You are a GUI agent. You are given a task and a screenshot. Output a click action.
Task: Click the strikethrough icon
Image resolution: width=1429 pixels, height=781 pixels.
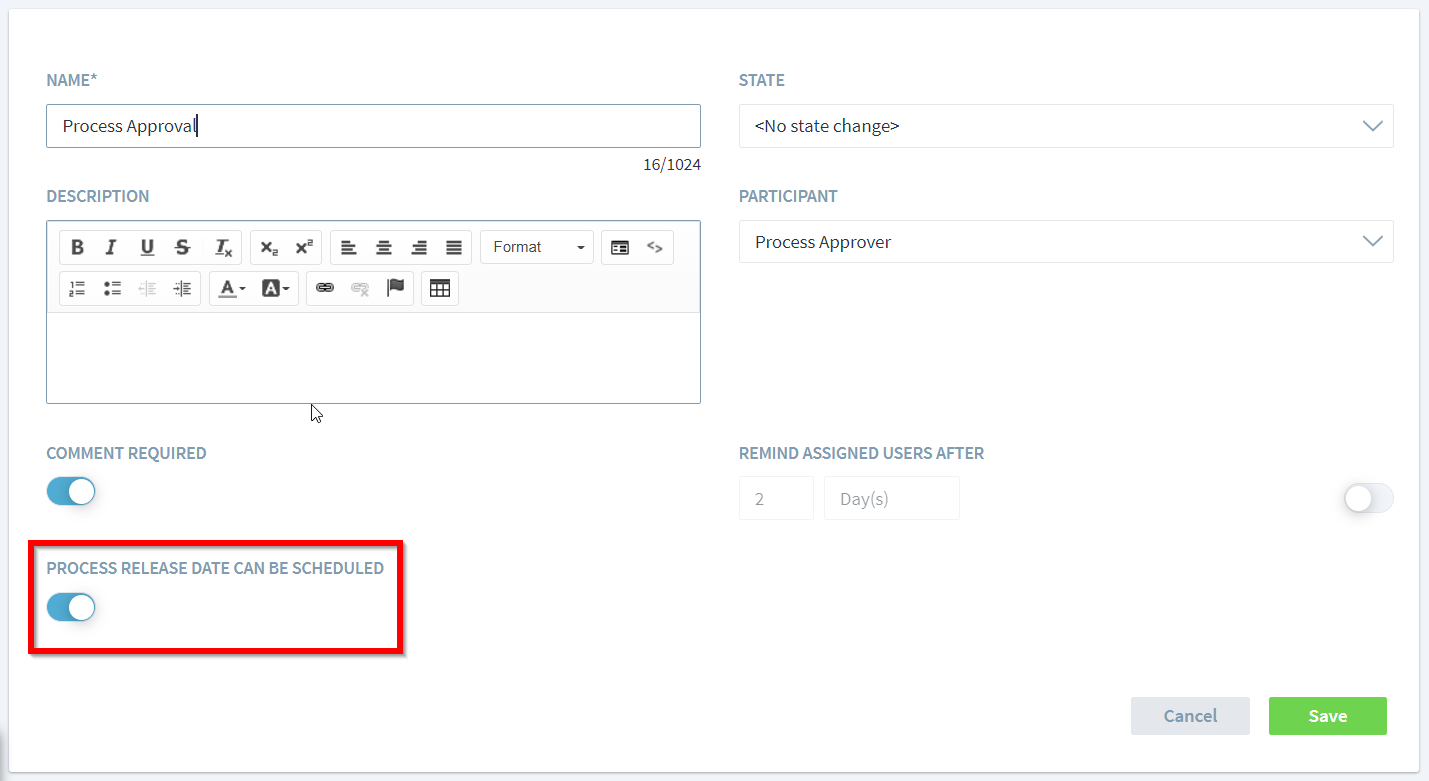pos(182,248)
